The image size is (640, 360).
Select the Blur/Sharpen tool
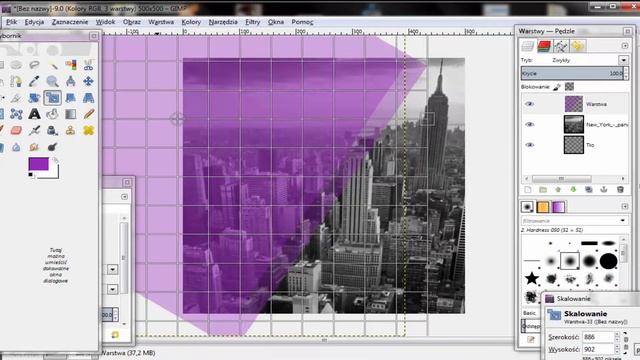click(16, 147)
